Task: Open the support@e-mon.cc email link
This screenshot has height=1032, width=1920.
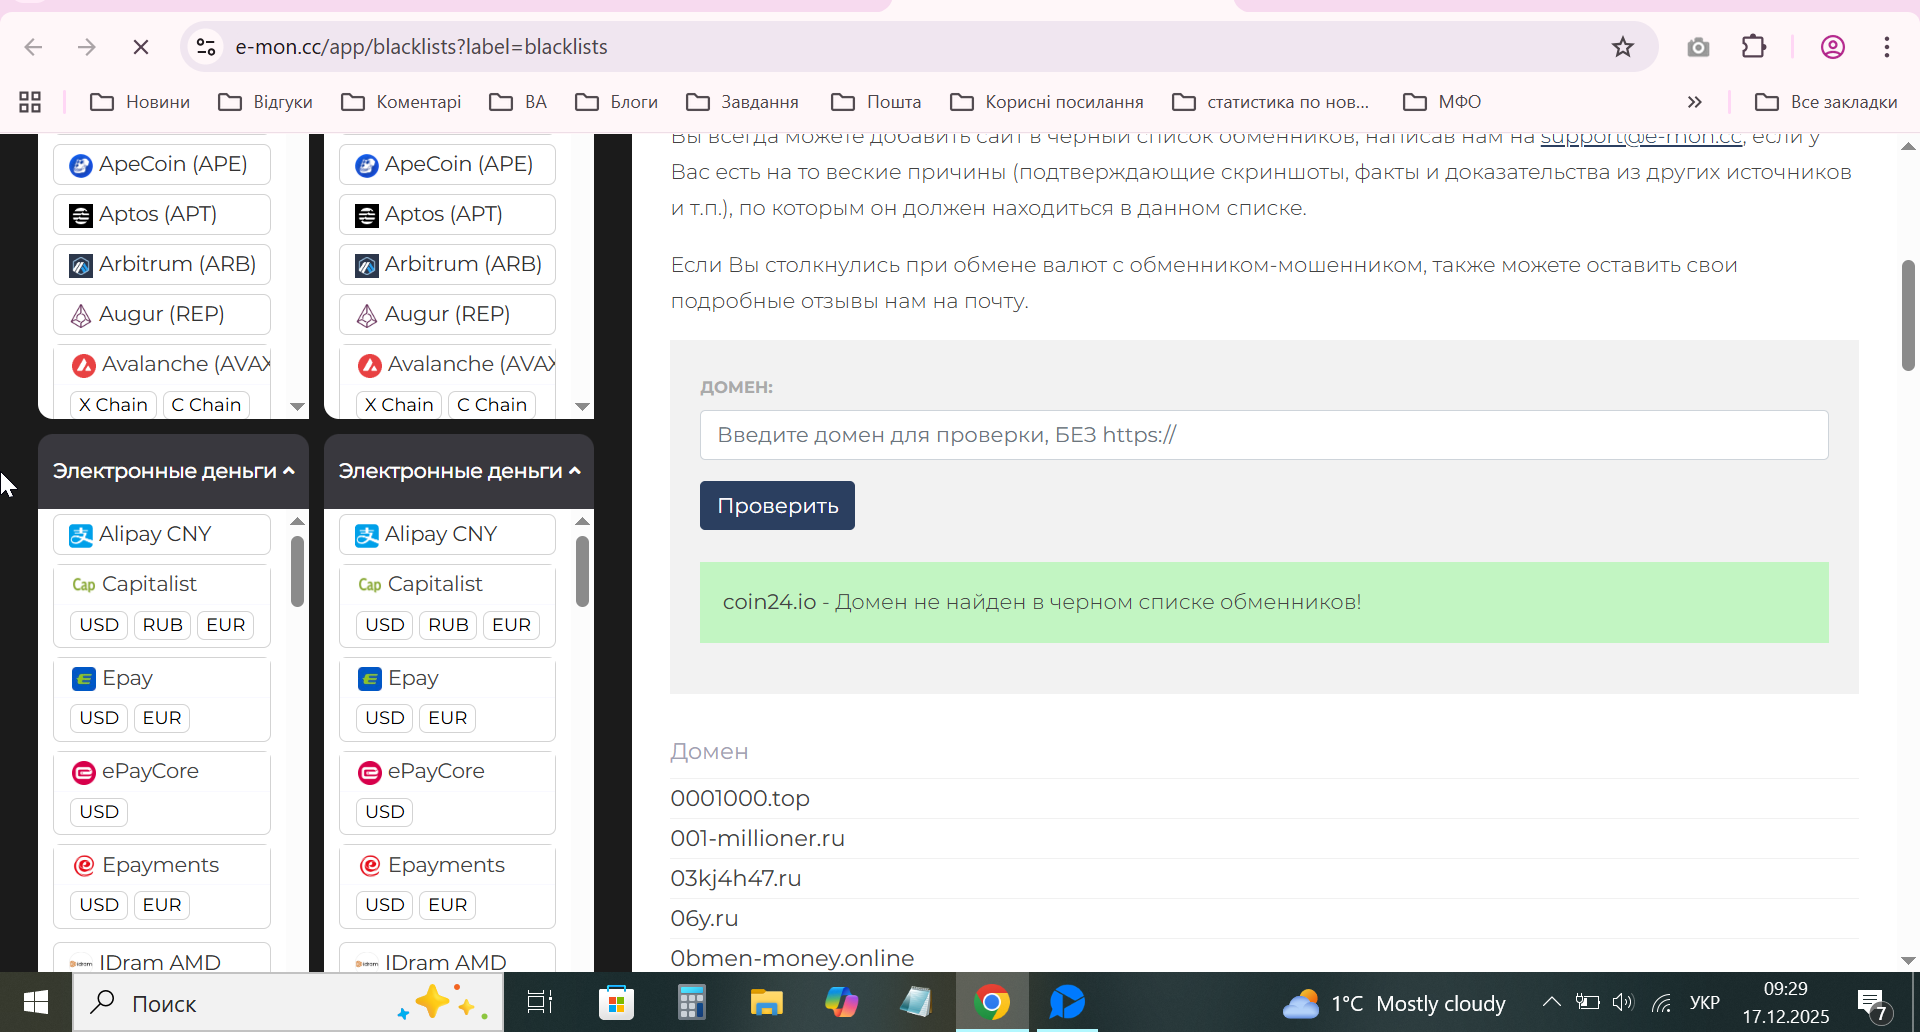Action: coord(1641,137)
